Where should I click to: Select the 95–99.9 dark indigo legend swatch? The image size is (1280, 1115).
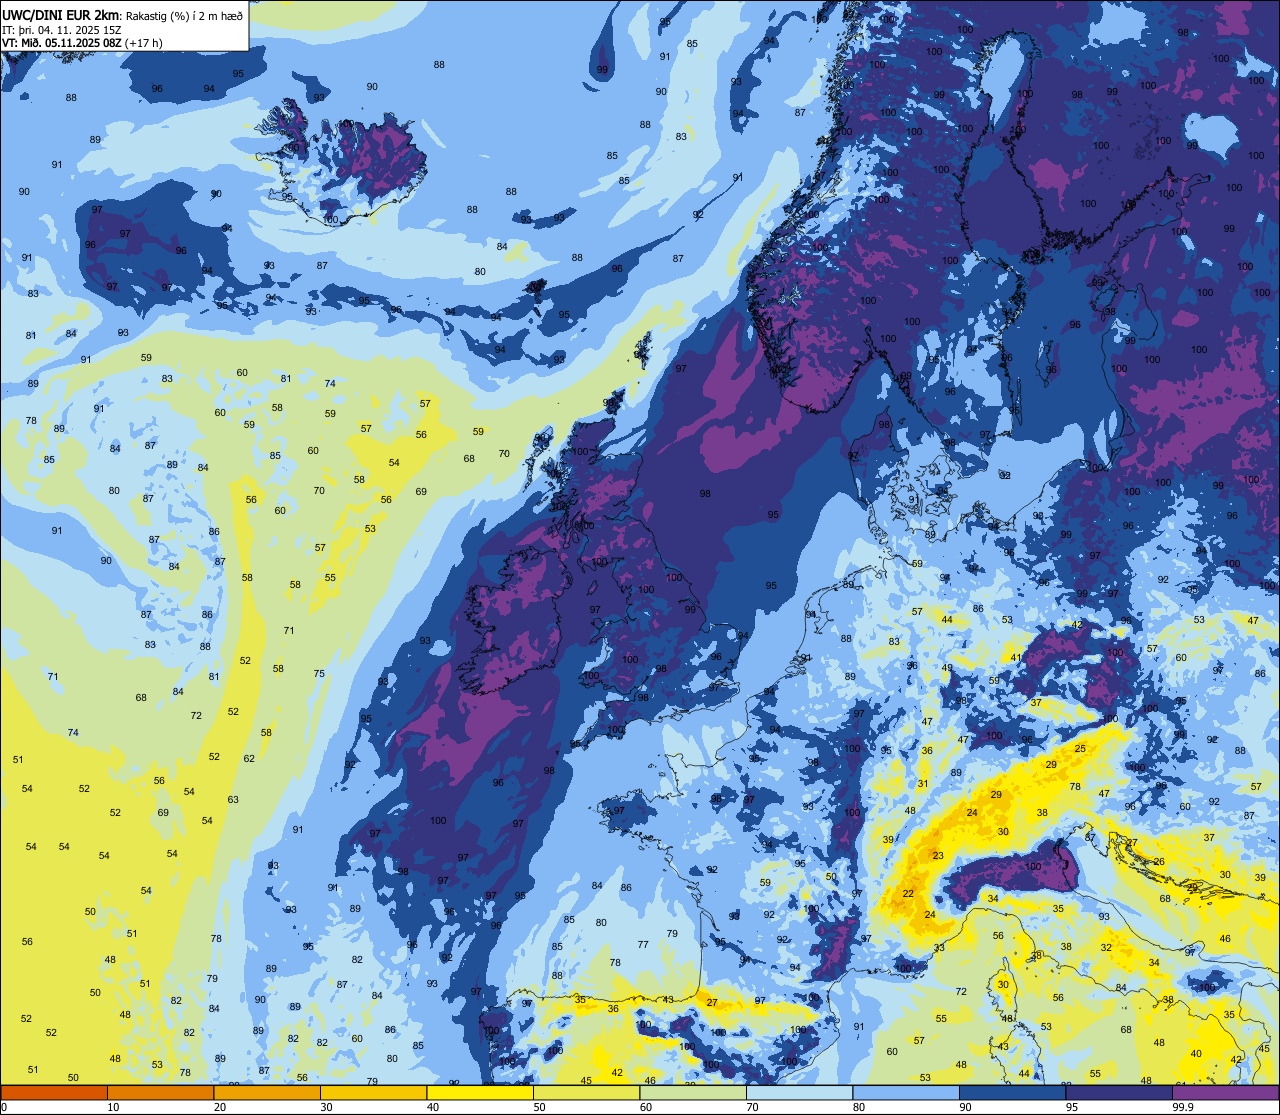[x=1119, y=1092]
